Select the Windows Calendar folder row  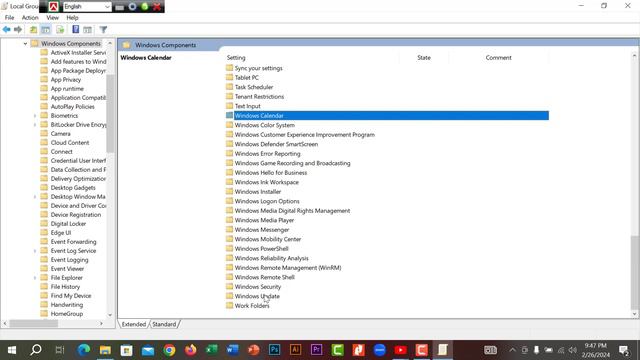tap(387, 116)
